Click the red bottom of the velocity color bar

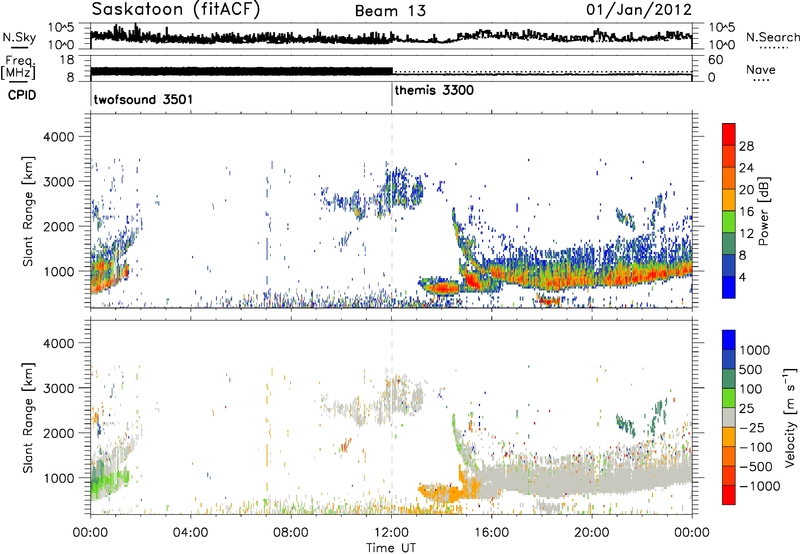(x=729, y=495)
